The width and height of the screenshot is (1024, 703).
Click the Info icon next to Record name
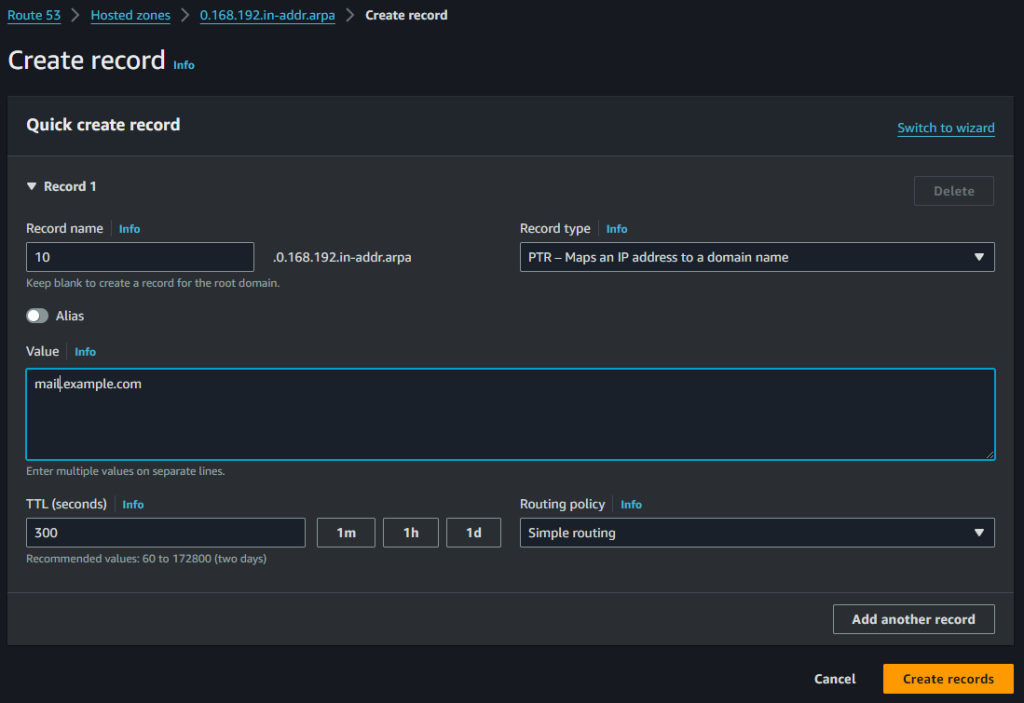point(129,228)
